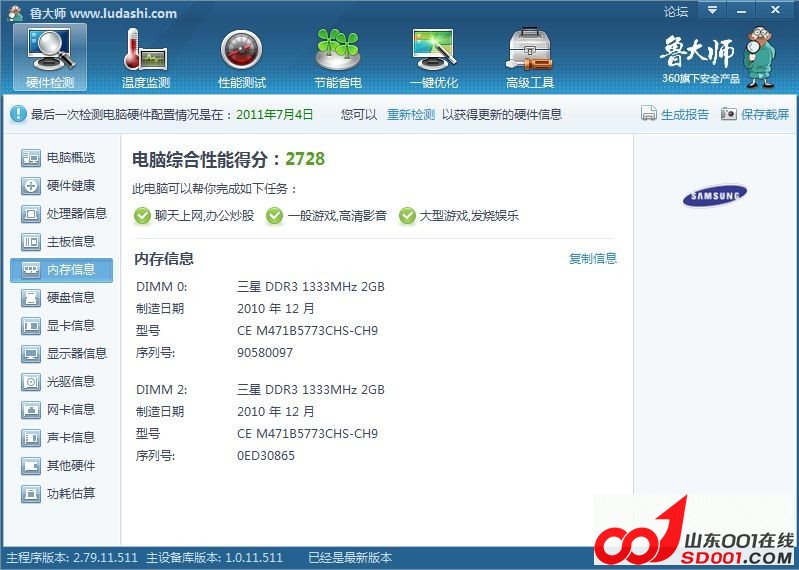The image size is (799, 570).
Task: Click the 光驱信息 sidebar icon
Action: (x=31, y=382)
